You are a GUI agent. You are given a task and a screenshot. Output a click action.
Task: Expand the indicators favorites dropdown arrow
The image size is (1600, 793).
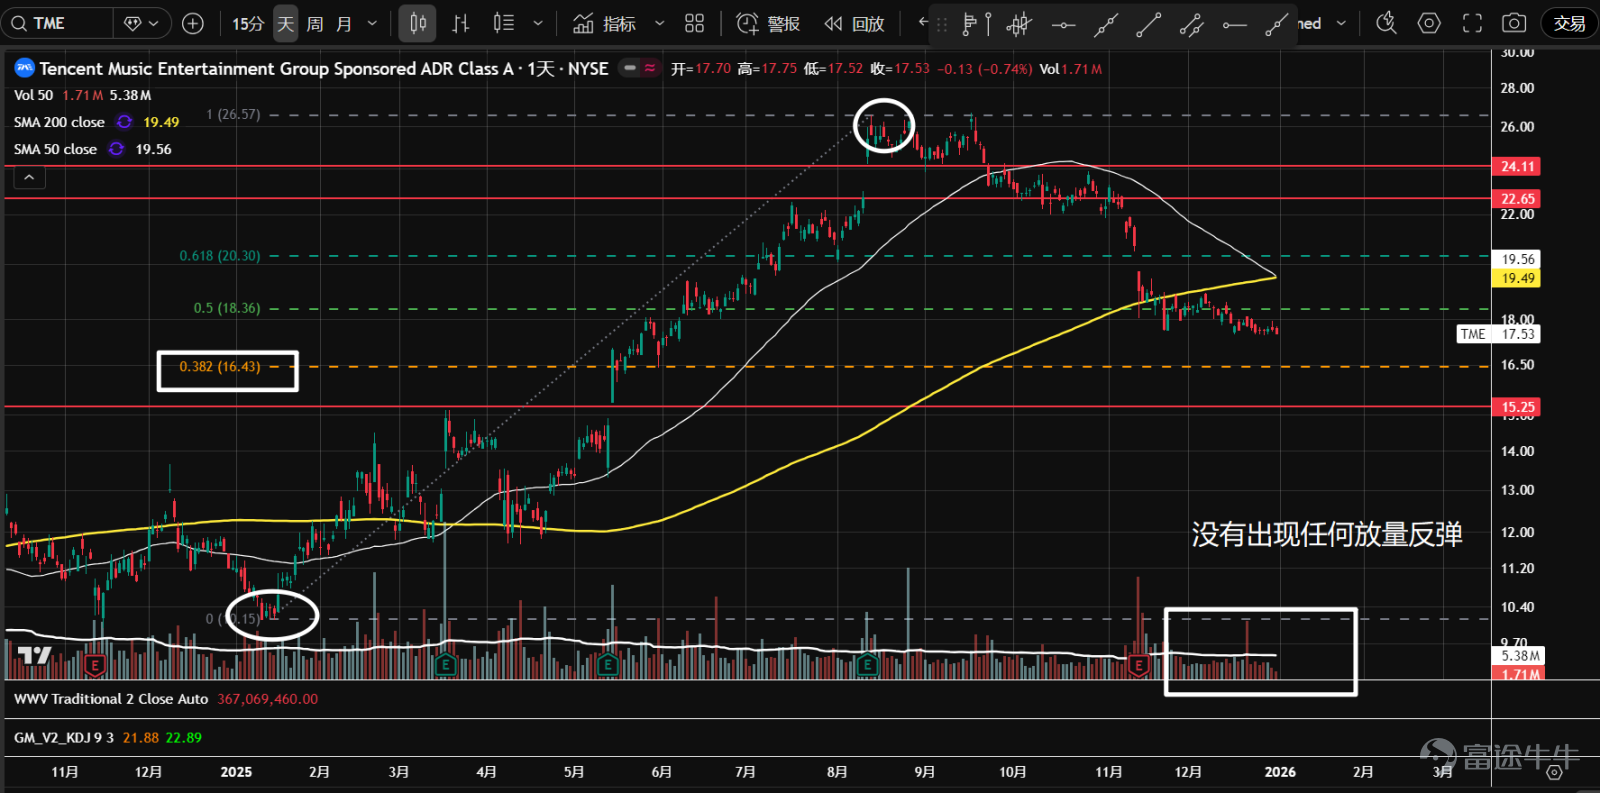(x=659, y=23)
